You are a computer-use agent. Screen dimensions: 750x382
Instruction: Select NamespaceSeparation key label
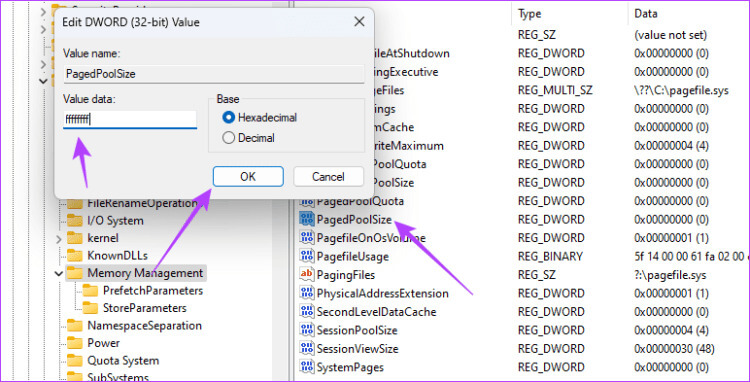tap(144, 326)
